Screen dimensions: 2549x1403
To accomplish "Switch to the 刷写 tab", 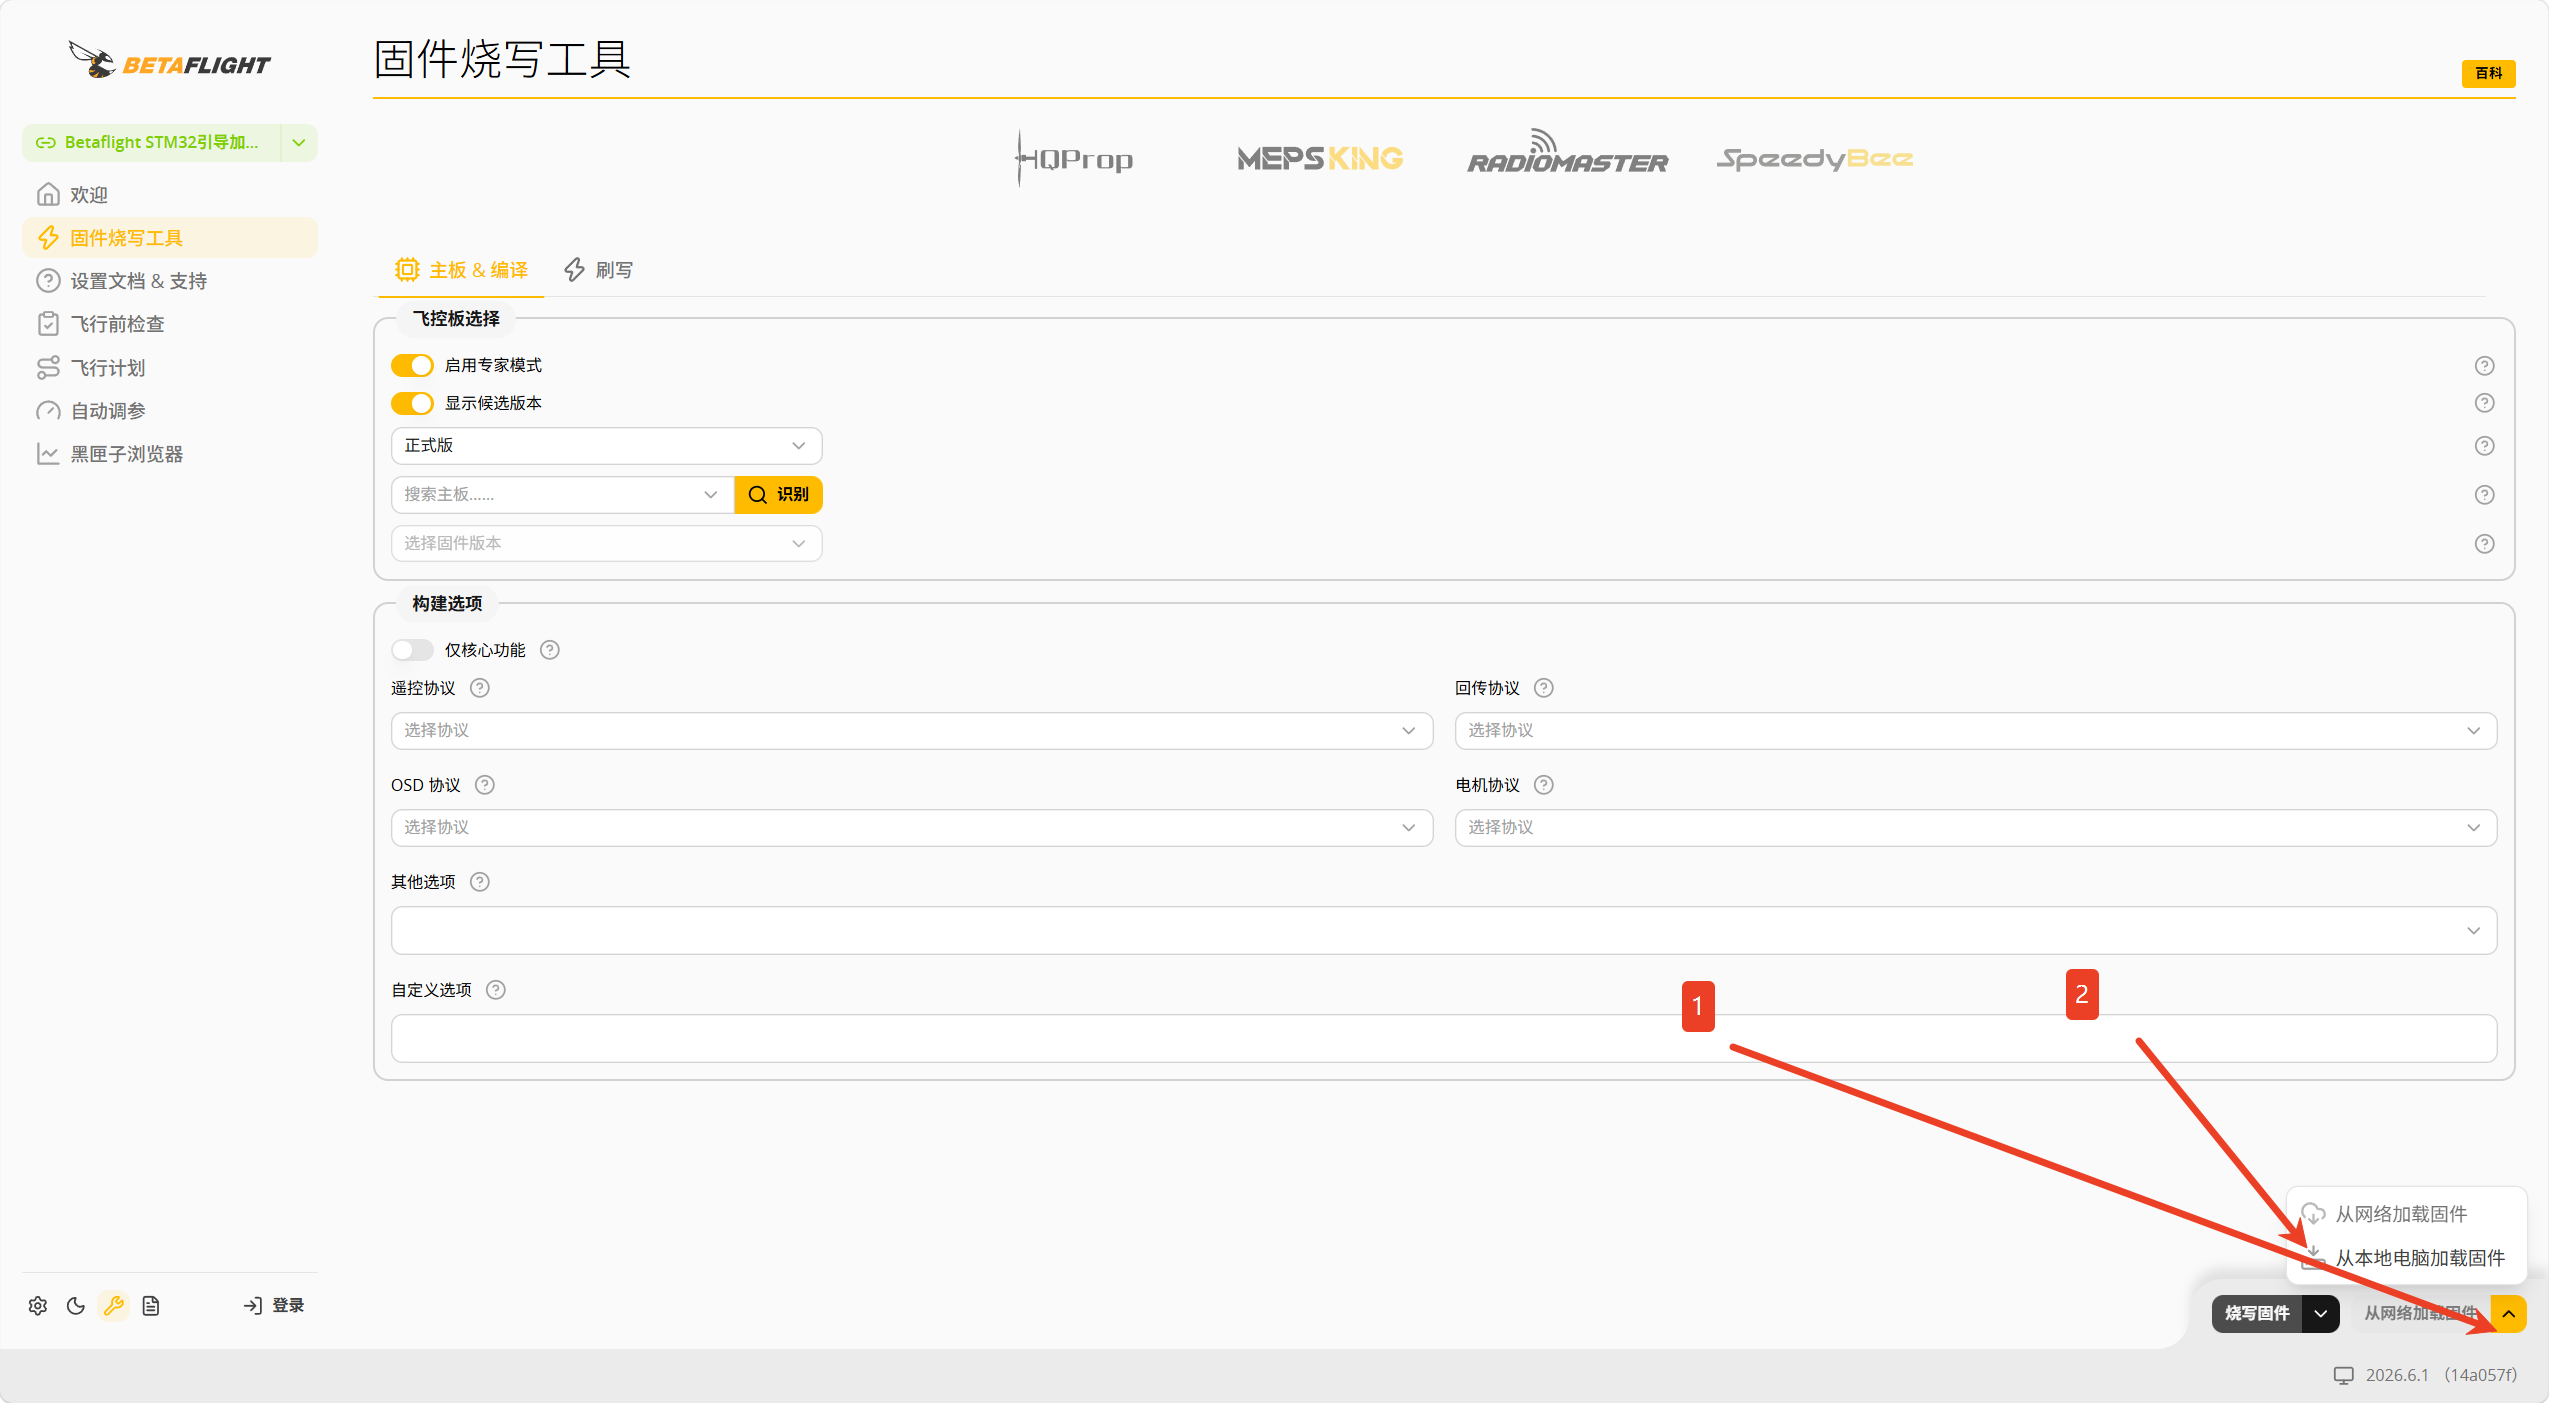I will [x=598, y=270].
